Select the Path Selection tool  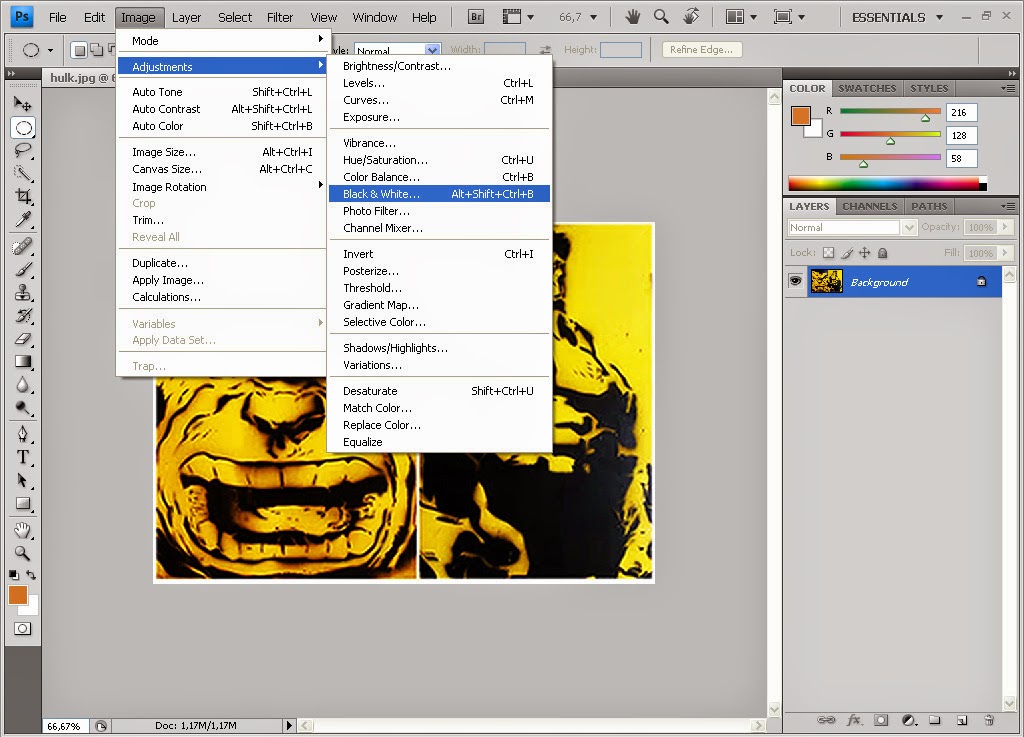coord(23,480)
